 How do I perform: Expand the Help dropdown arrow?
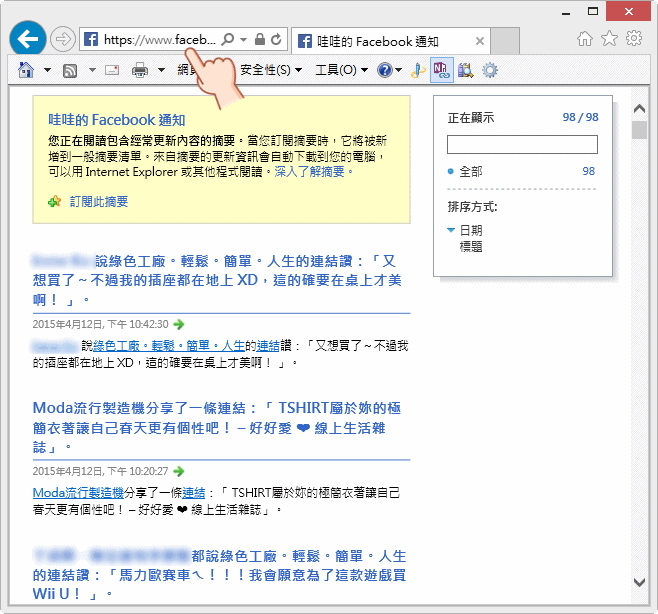[398, 70]
